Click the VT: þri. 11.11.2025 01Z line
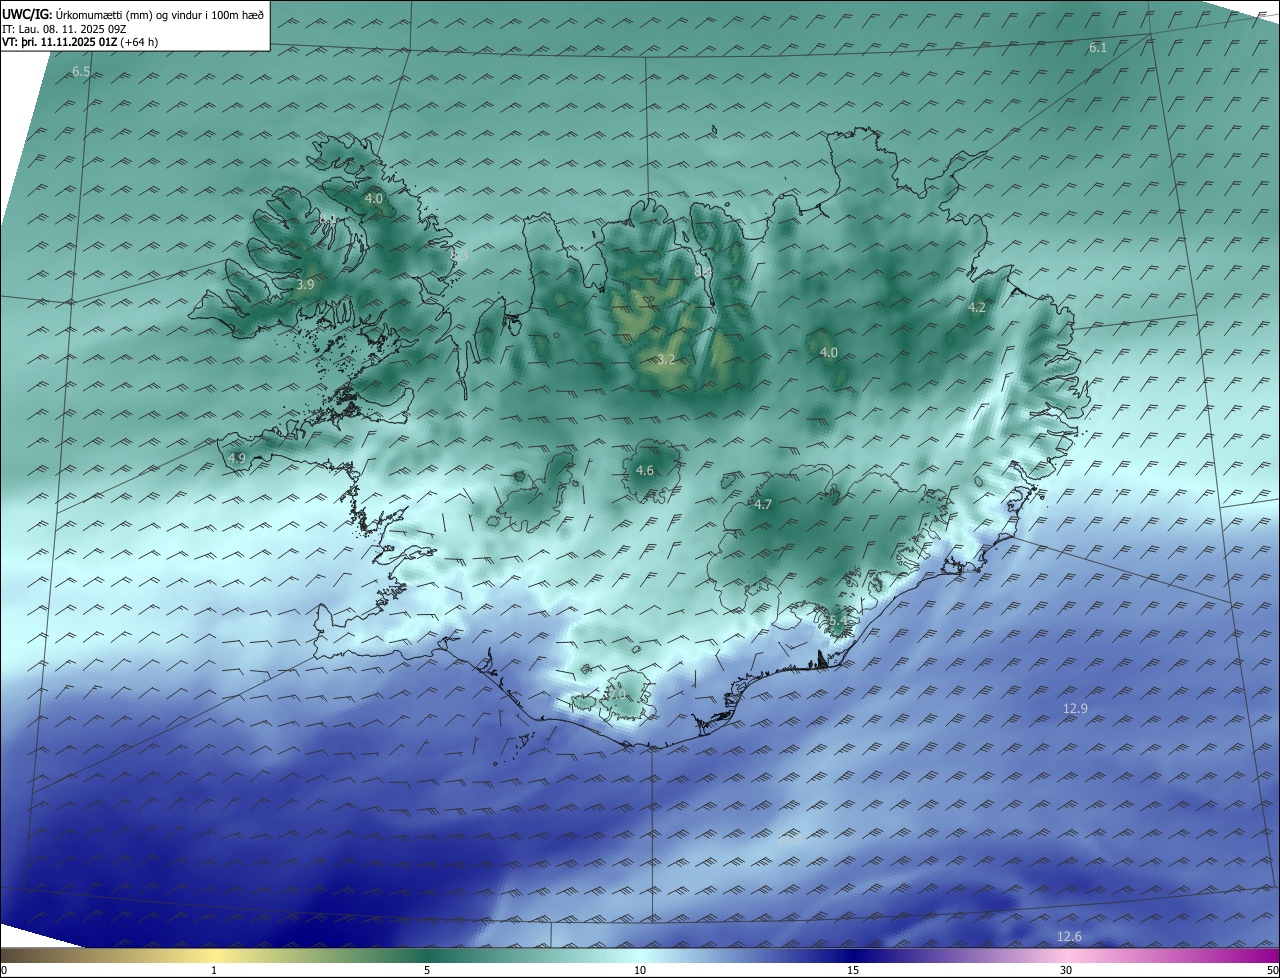1280x978 pixels. 80,42
